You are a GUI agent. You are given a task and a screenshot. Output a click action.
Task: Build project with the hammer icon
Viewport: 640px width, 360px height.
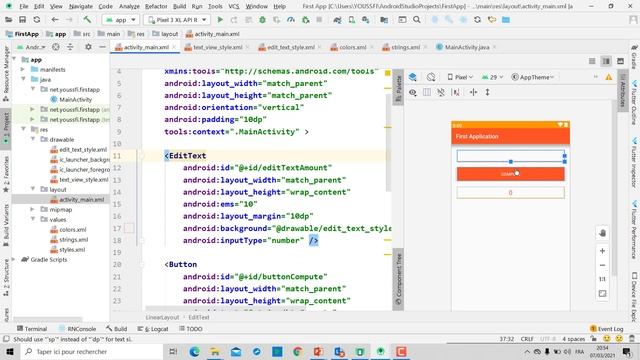tap(87, 20)
